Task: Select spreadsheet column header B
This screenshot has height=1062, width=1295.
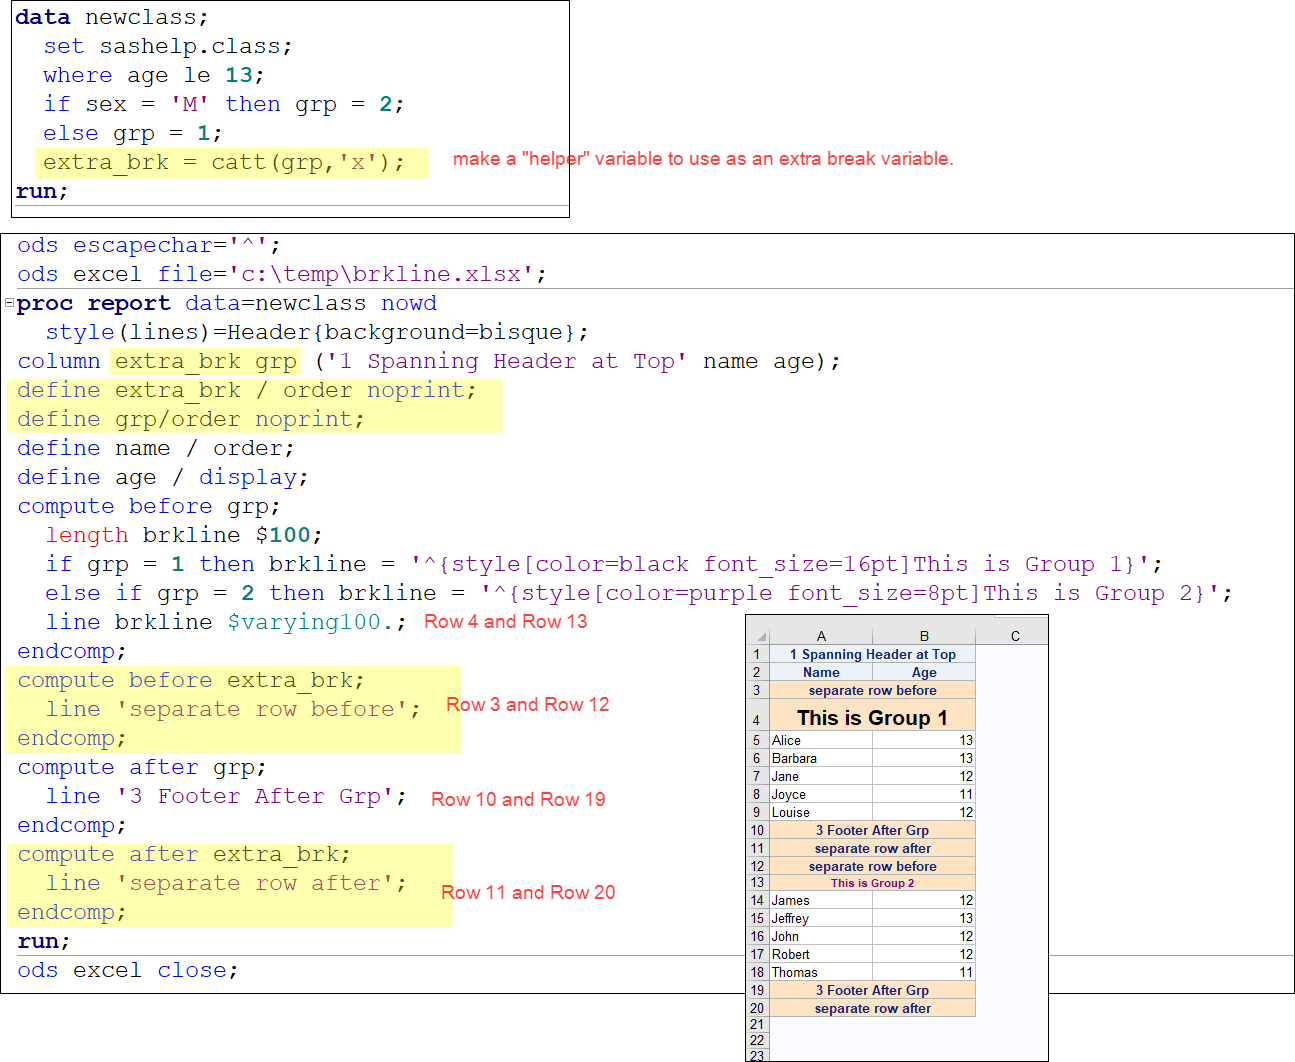Action: pos(923,636)
